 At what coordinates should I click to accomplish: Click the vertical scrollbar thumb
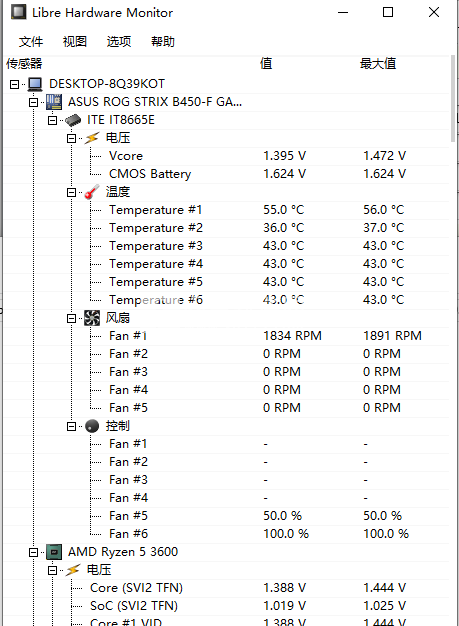[453, 98]
